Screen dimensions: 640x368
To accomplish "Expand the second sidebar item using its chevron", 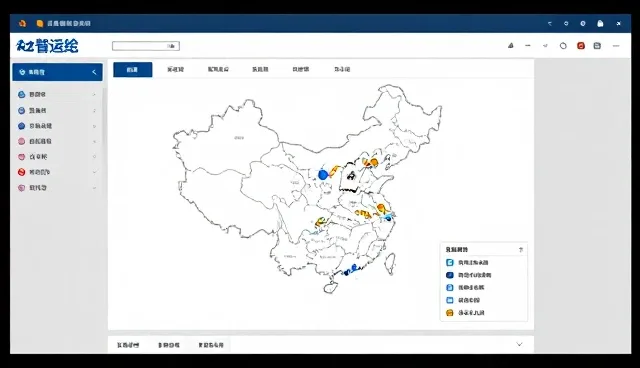I will (94, 111).
